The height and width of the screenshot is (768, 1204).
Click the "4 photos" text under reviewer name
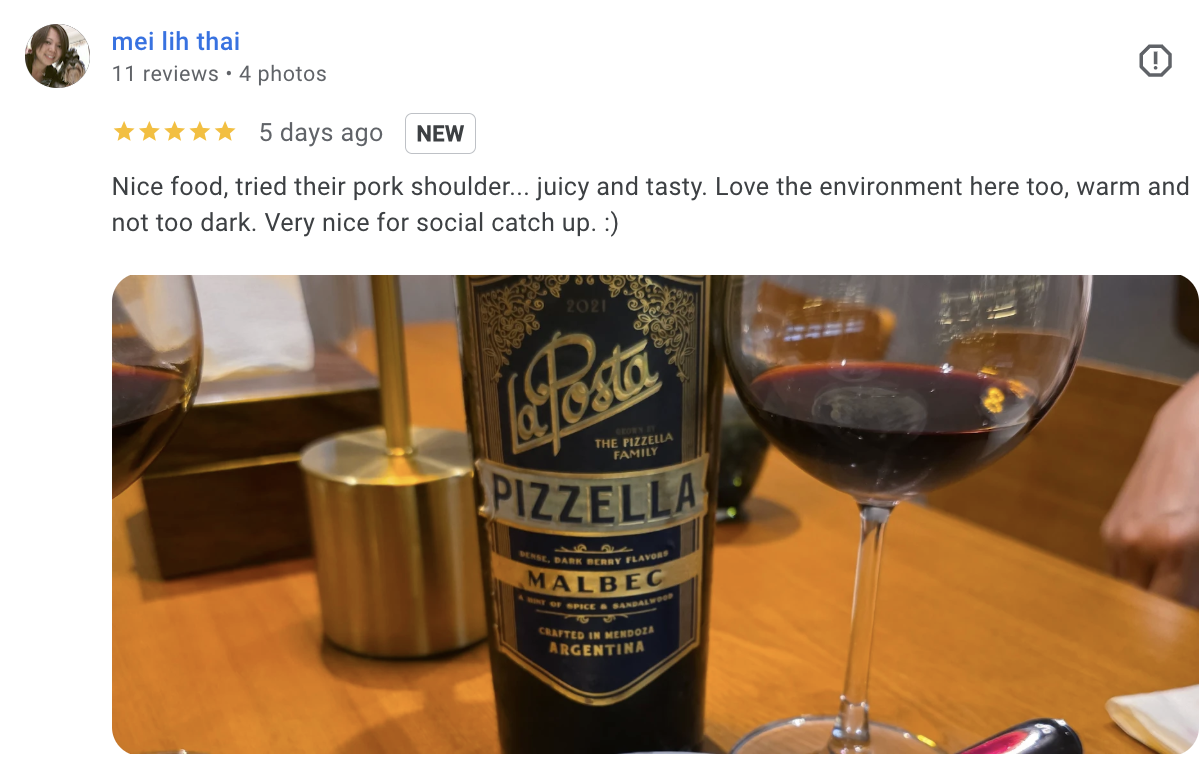[x=283, y=74]
